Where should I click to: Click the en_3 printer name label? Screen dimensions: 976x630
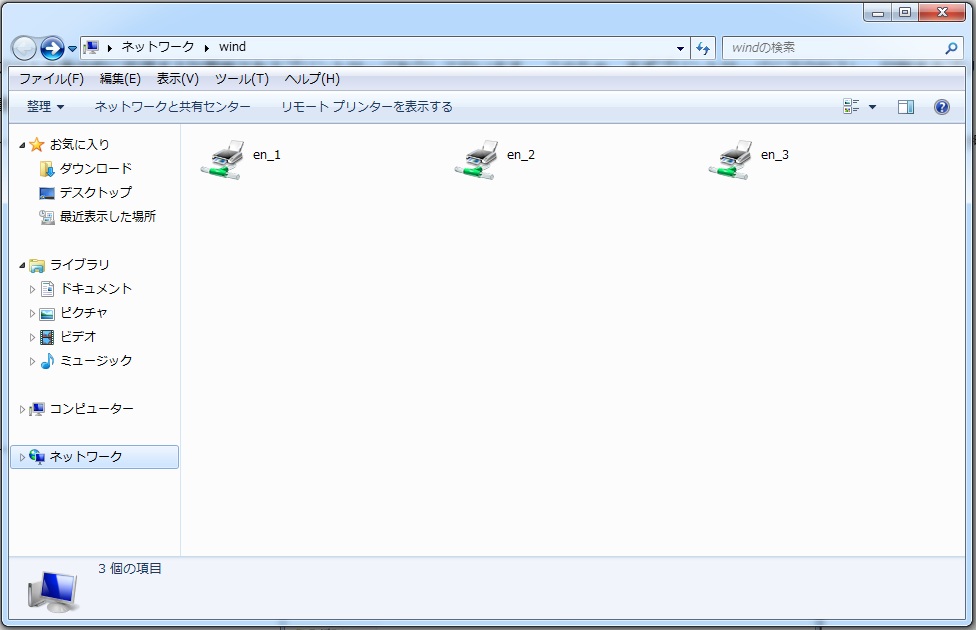click(x=774, y=155)
